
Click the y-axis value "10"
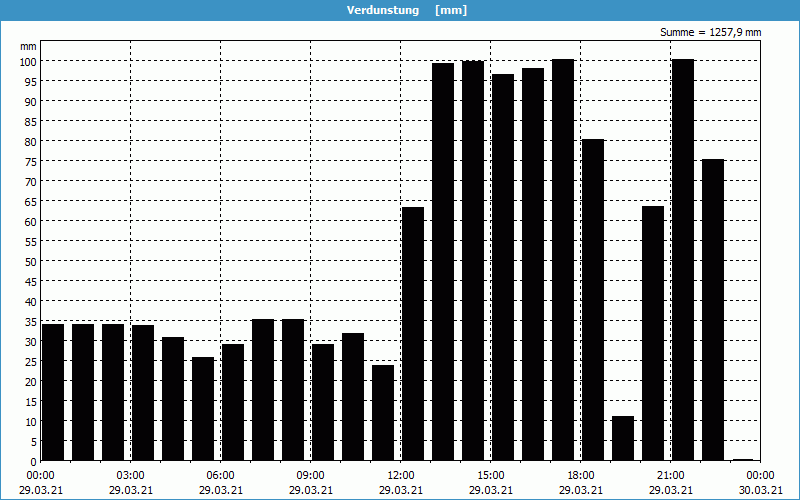coord(31,421)
